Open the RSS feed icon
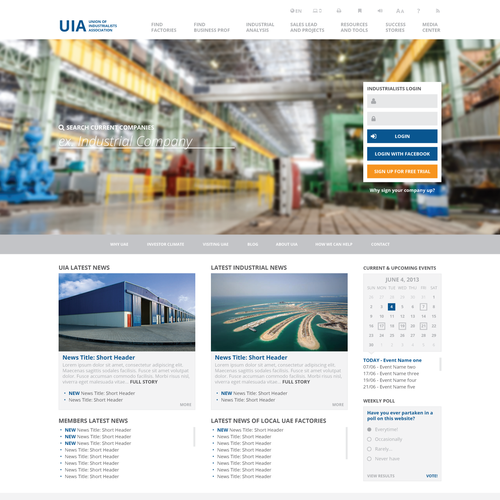 pyautogui.click(x=438, y=11)
